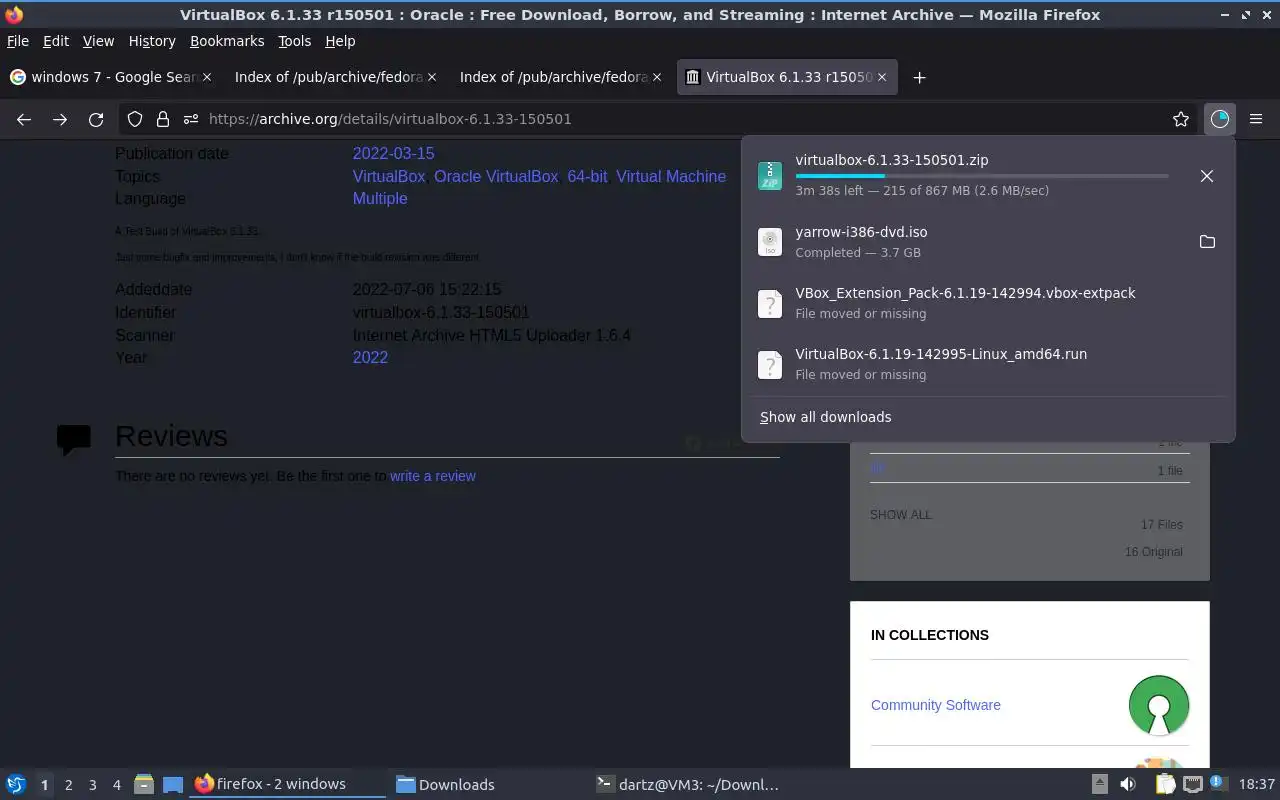Go back to the previous page

24,119
